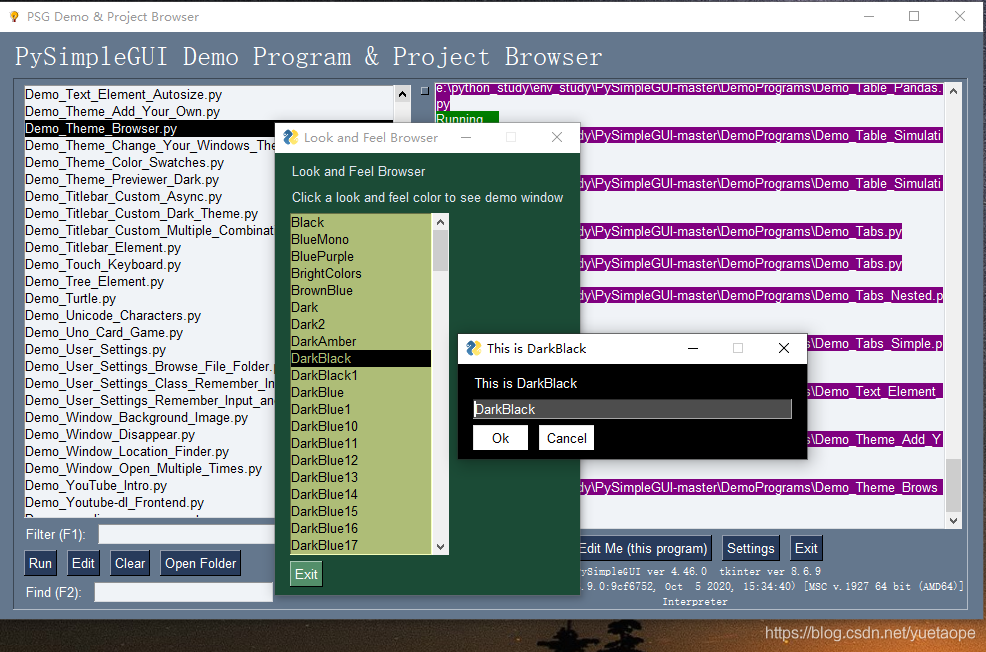Click up arrow of output pane scrollbar
Image resolution: width=986 pixels, height=652 pixels.
pos(953,91)
